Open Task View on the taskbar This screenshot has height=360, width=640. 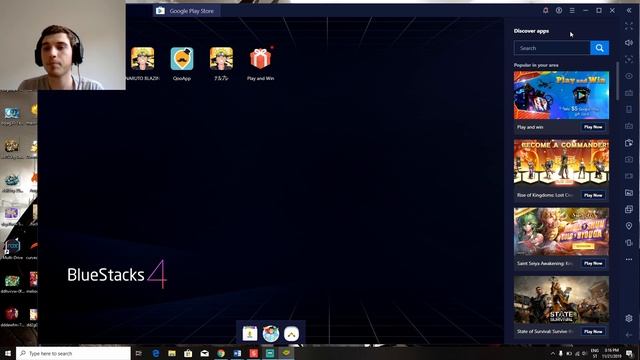(x=139, y=353)
